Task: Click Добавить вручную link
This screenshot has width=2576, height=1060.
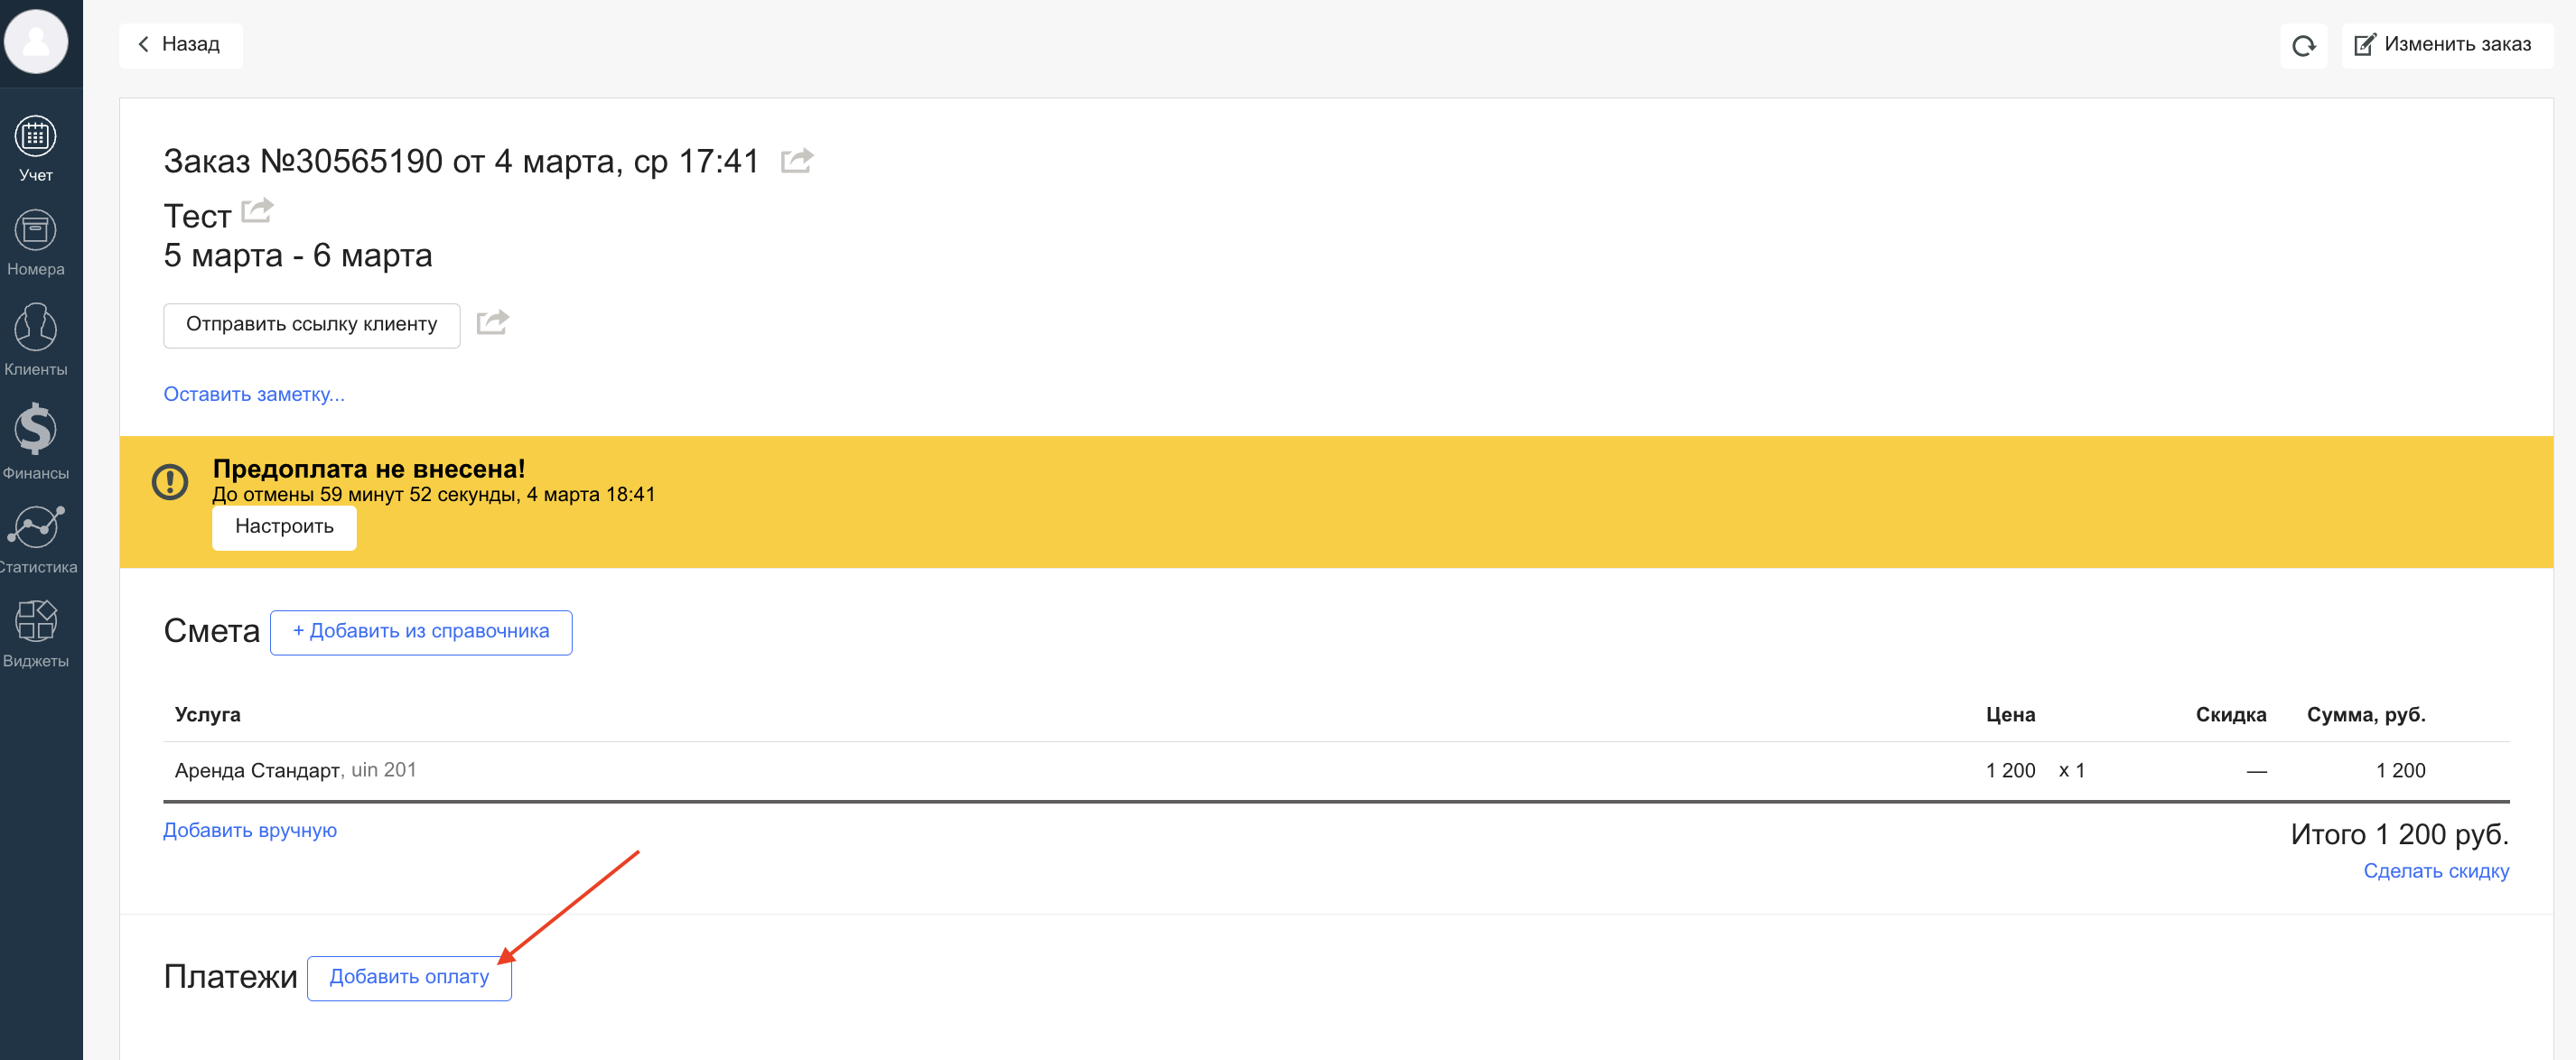Action: pos(250,830)
